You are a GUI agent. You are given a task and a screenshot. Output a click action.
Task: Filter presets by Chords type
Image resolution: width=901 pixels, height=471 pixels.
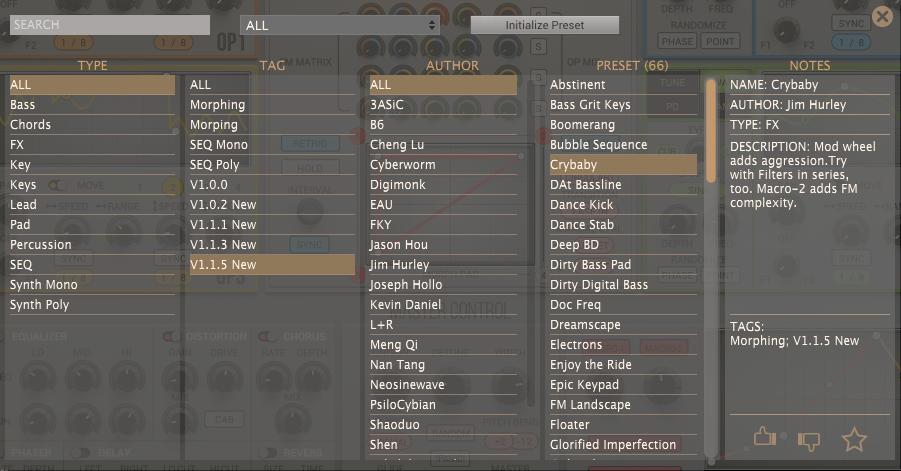coord(93,125)
